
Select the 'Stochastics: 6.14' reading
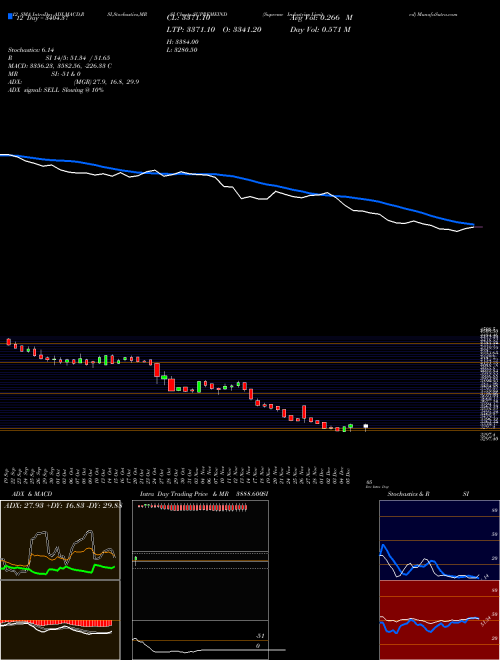coord(31,50)
